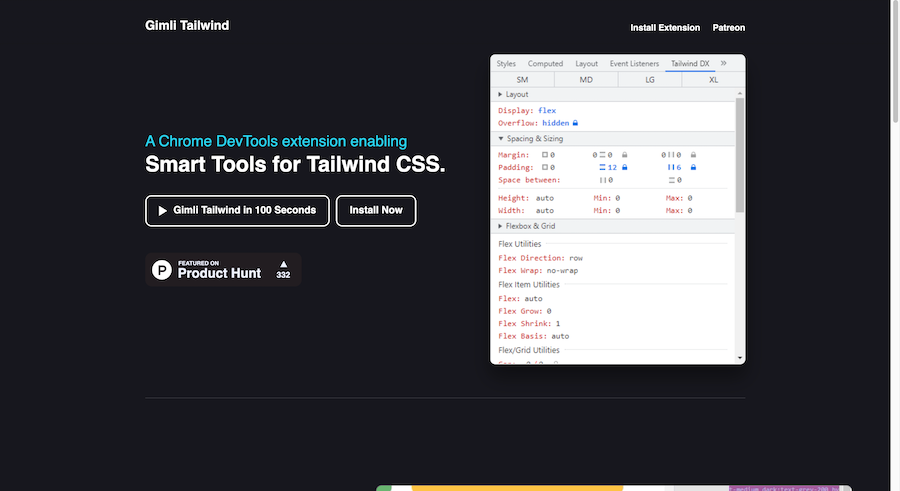Show more DevTools tabs with chevron

(x=723, y=63)
